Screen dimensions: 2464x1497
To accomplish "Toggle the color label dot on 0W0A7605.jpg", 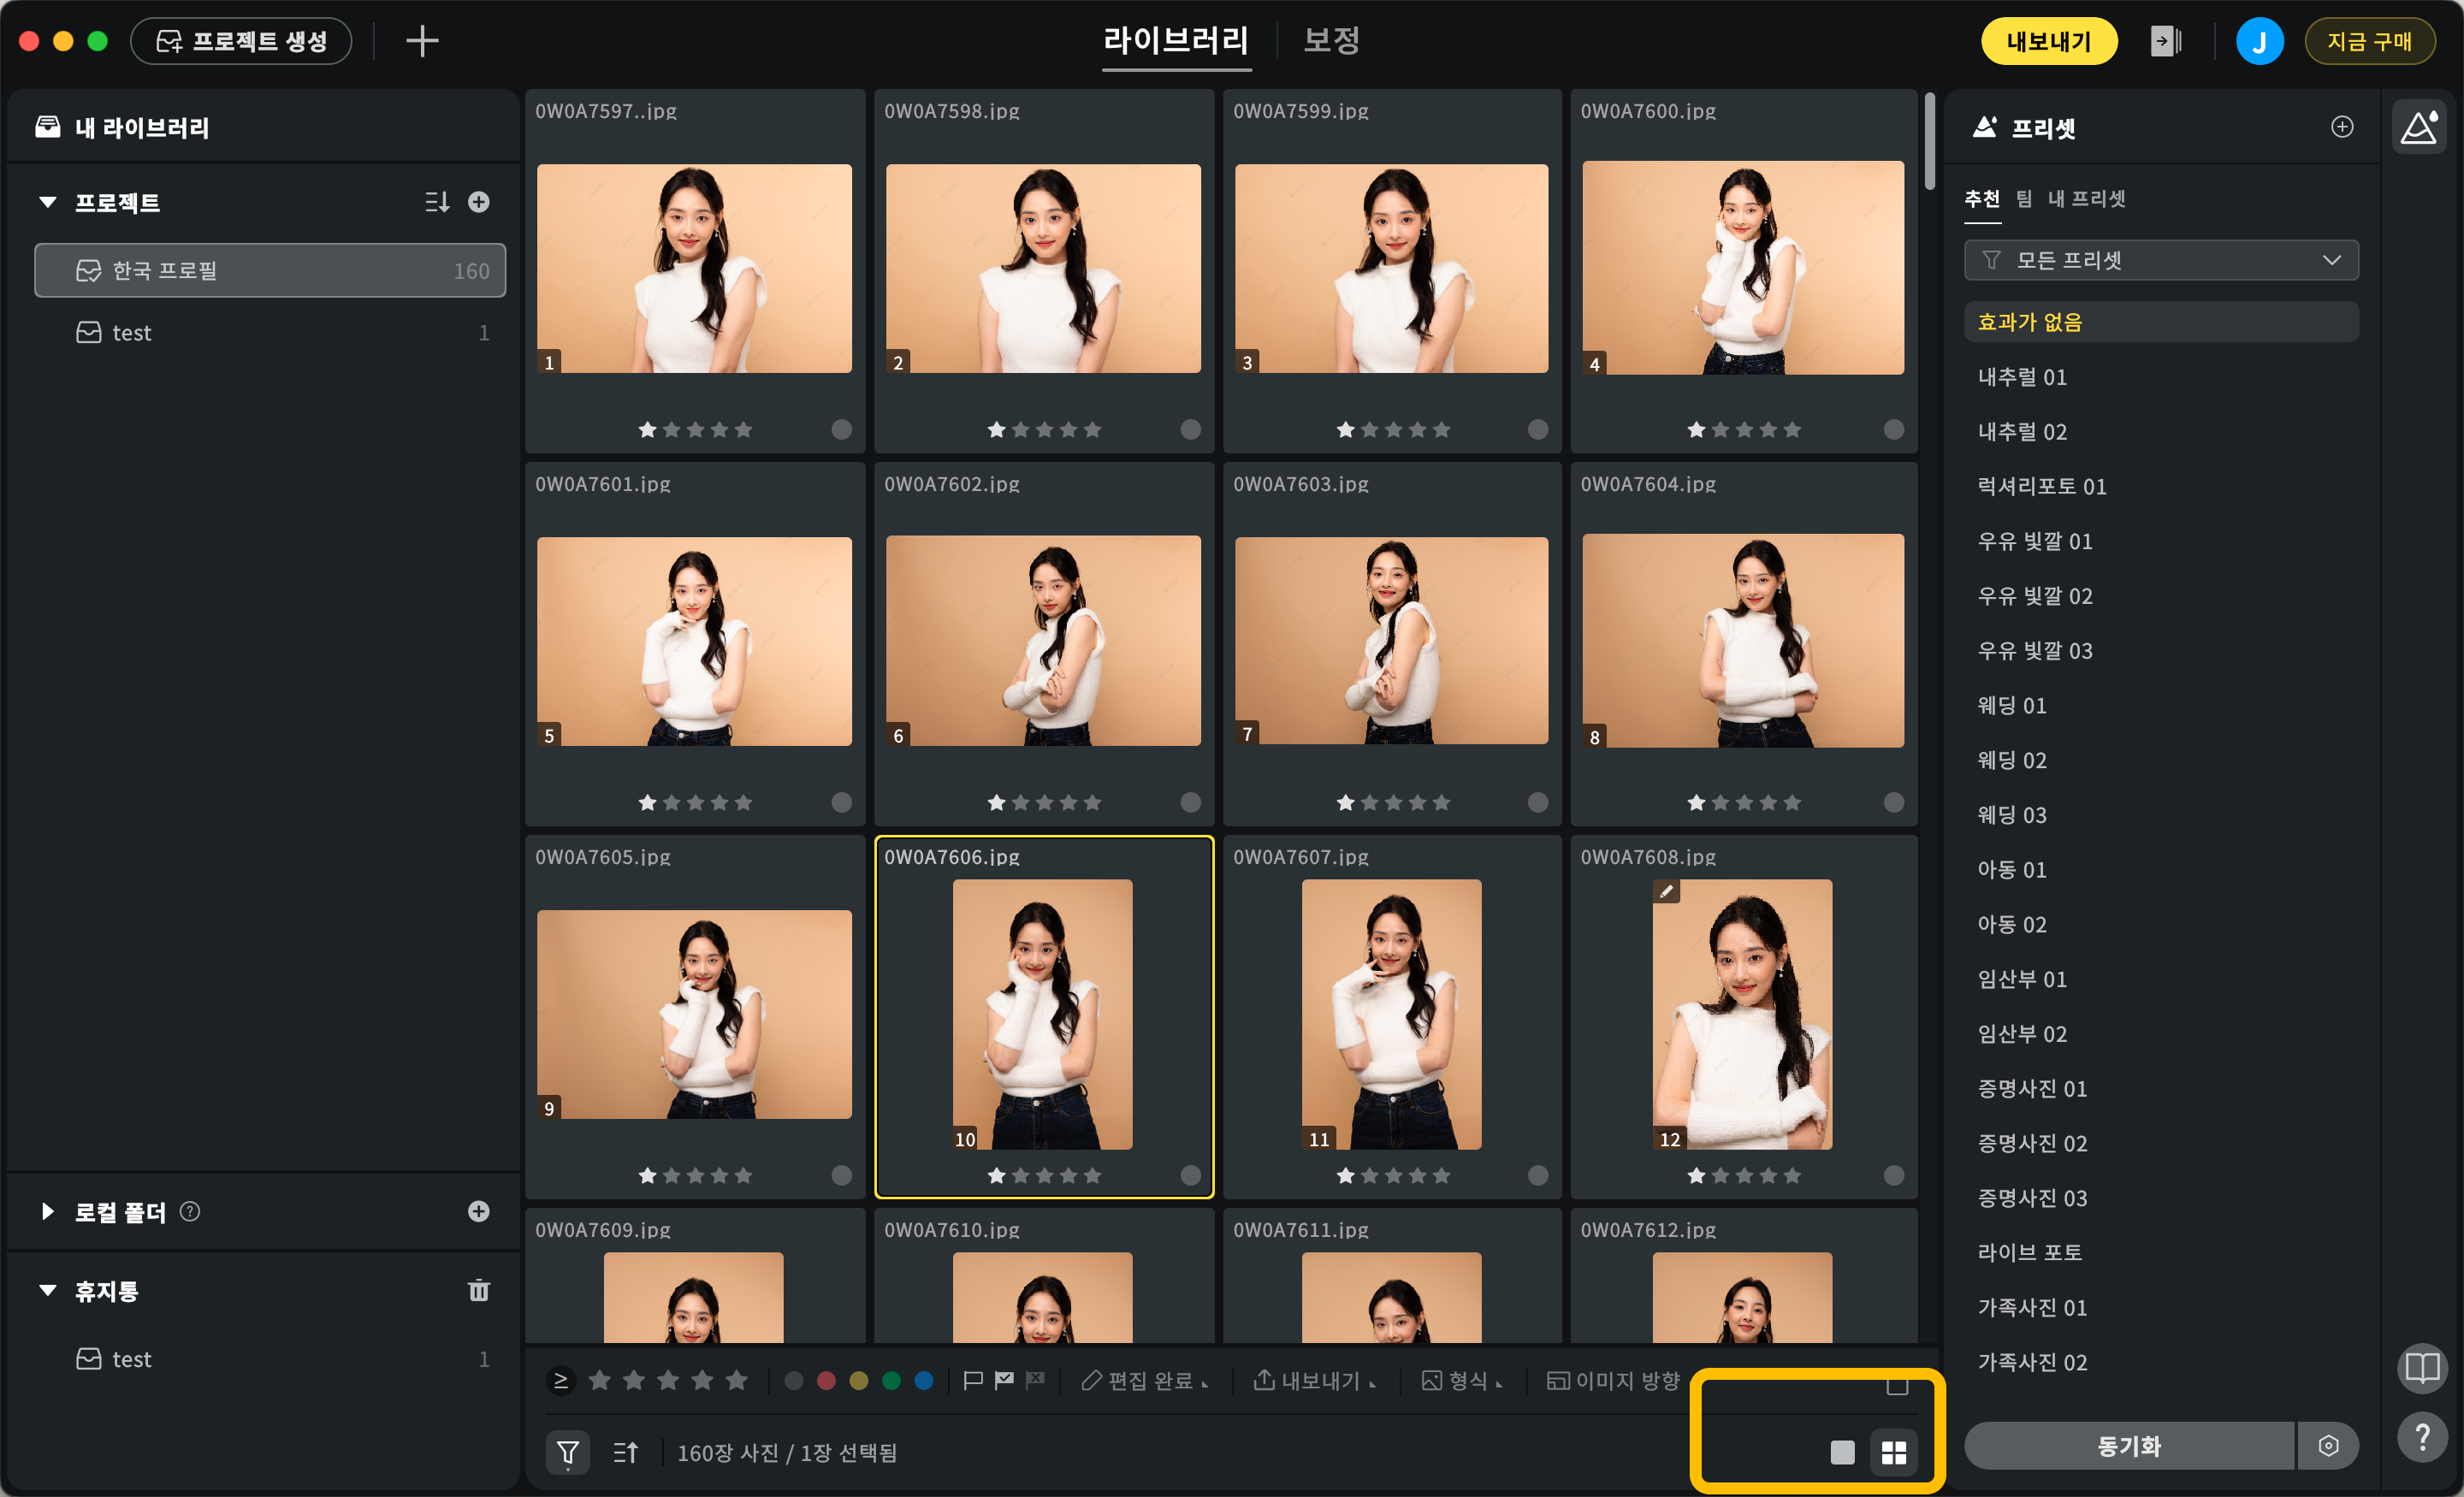I will click(842, 1175).
